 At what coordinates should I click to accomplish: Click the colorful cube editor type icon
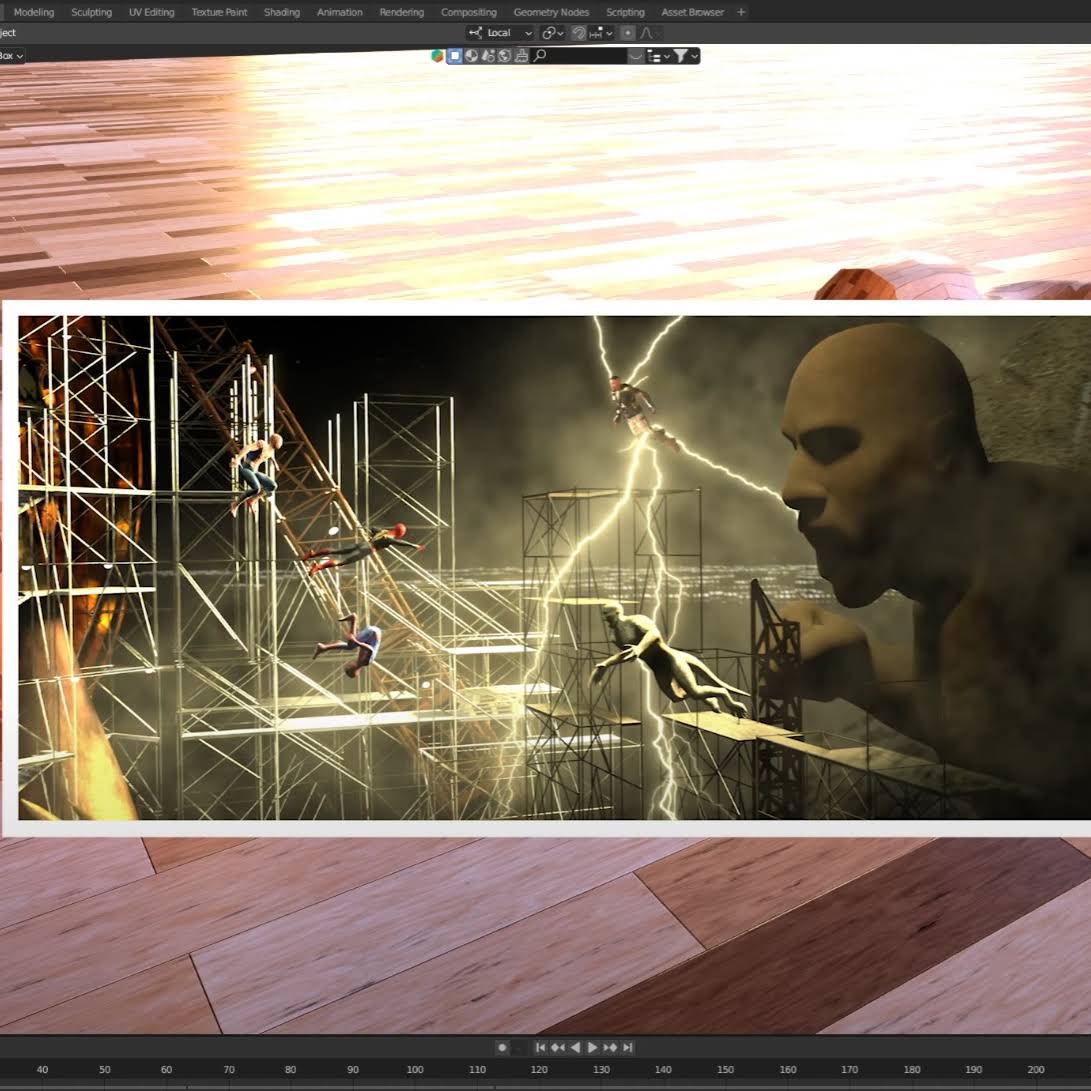click(x=437, y=56)
